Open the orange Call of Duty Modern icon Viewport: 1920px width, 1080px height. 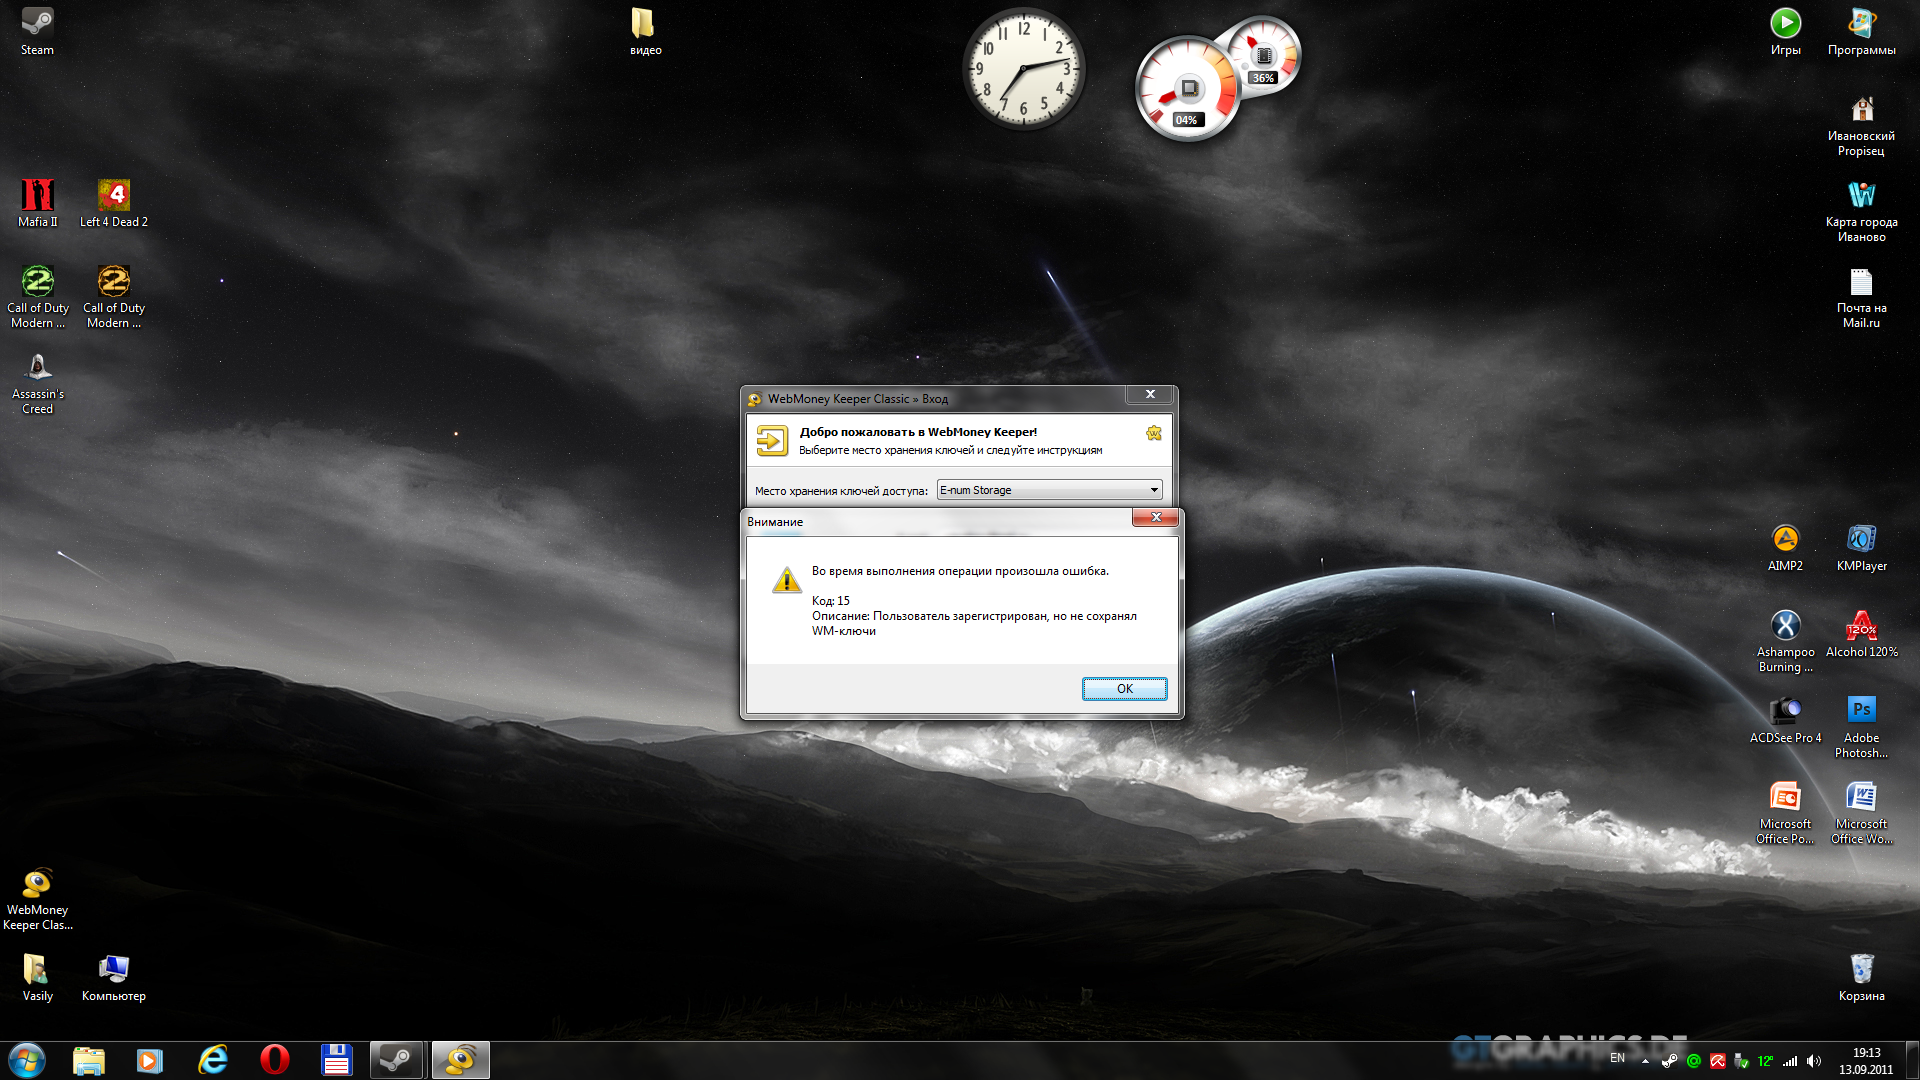114,296
